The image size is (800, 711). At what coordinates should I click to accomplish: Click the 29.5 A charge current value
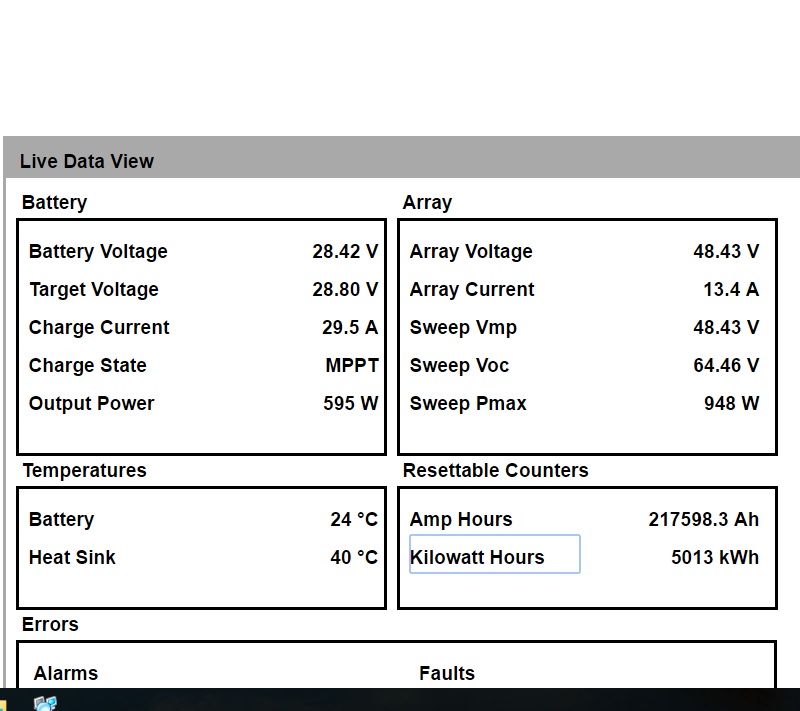(x=350, y=327)
